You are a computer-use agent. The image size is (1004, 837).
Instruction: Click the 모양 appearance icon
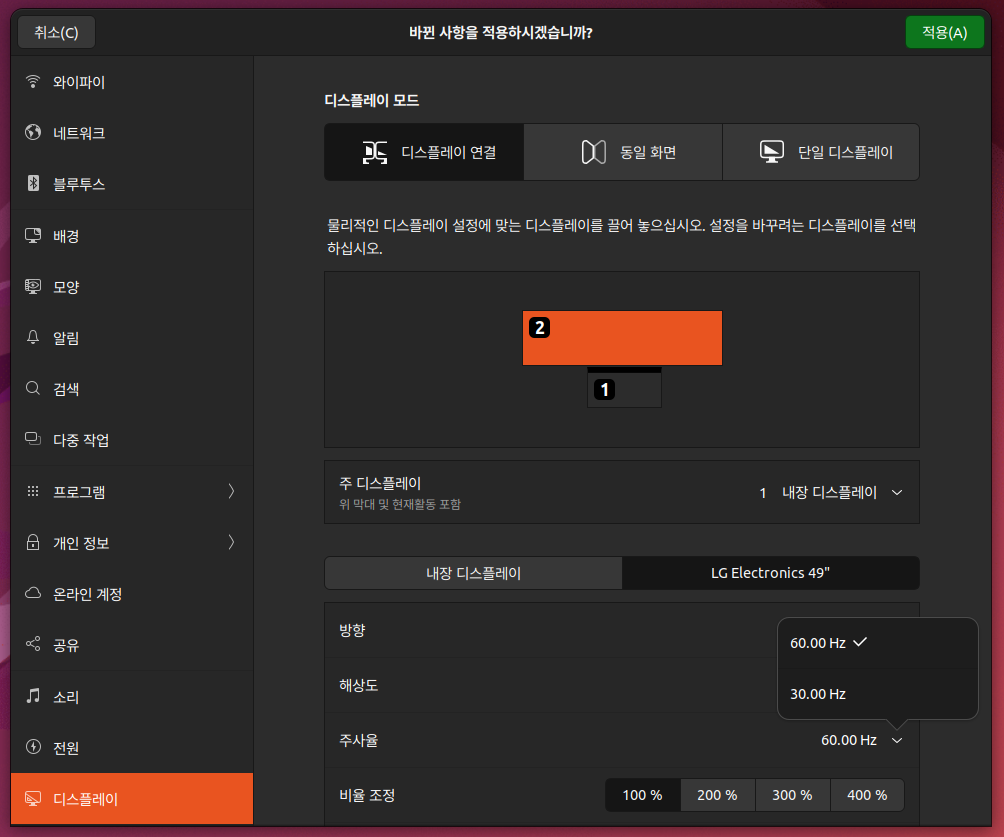[33, 286]
